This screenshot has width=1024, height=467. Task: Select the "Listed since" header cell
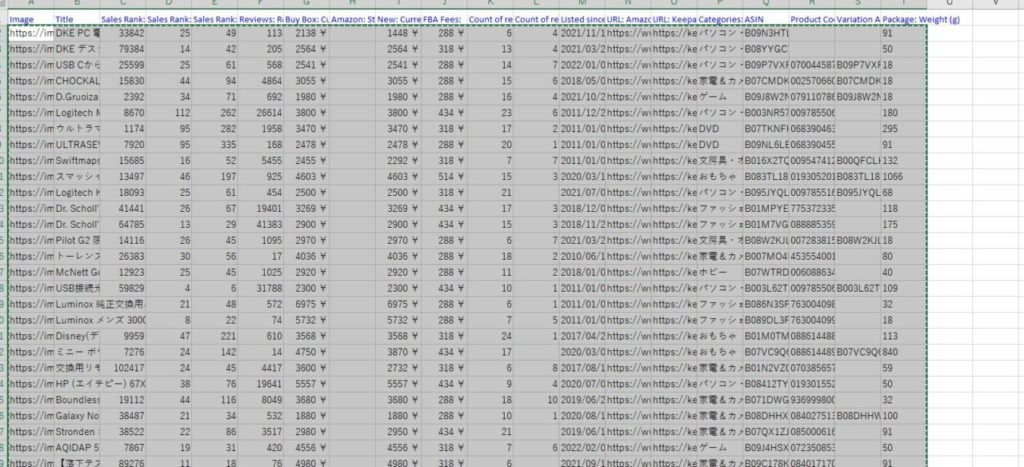(582, 20)
